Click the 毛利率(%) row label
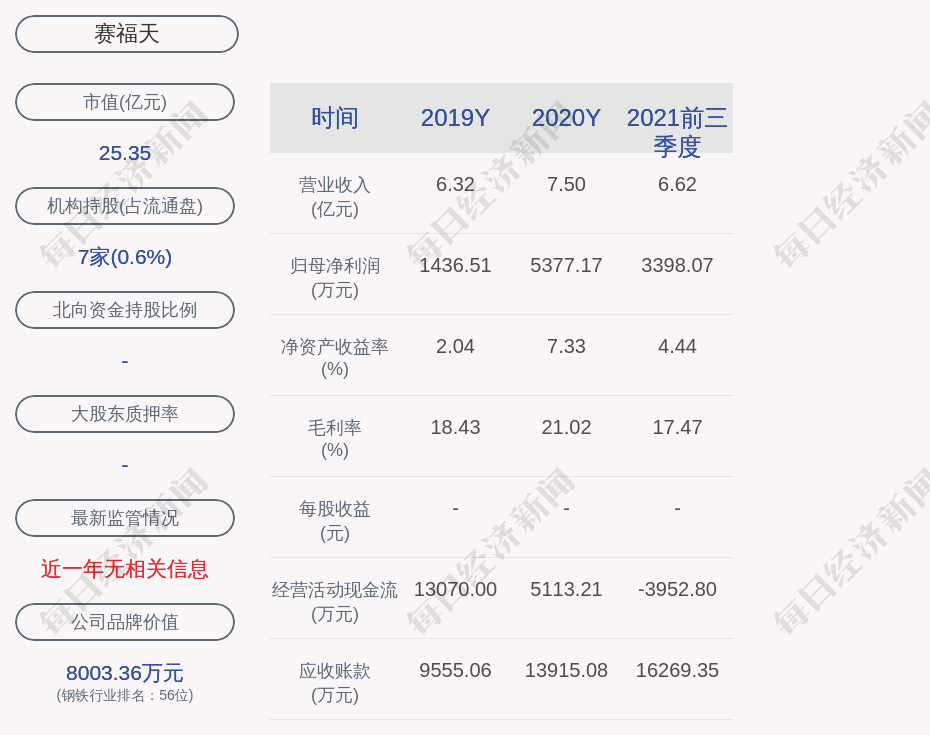 335,439
